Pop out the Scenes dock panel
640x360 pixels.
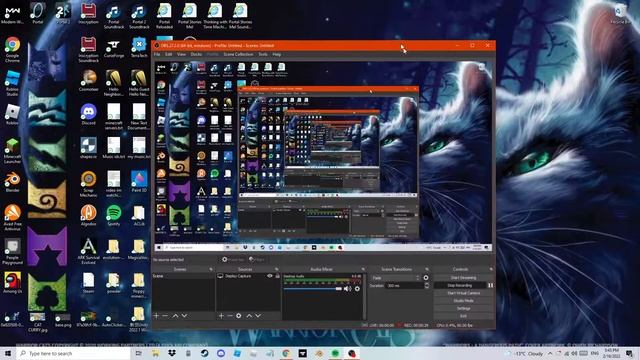[x=211, y=269]
